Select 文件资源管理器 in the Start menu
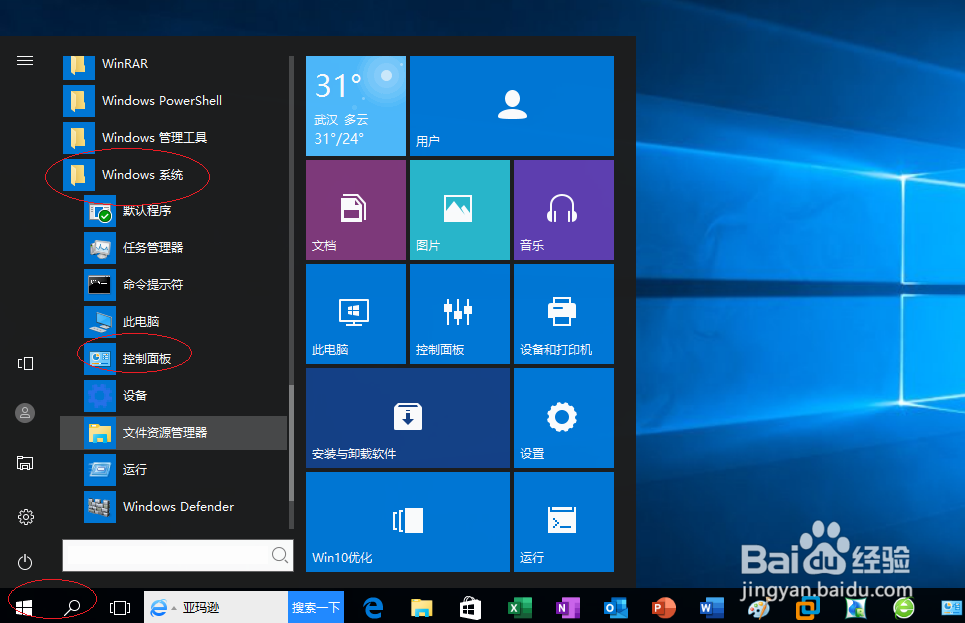The width and height of the screenshot is (965, 623). click(x=176, y=432)
